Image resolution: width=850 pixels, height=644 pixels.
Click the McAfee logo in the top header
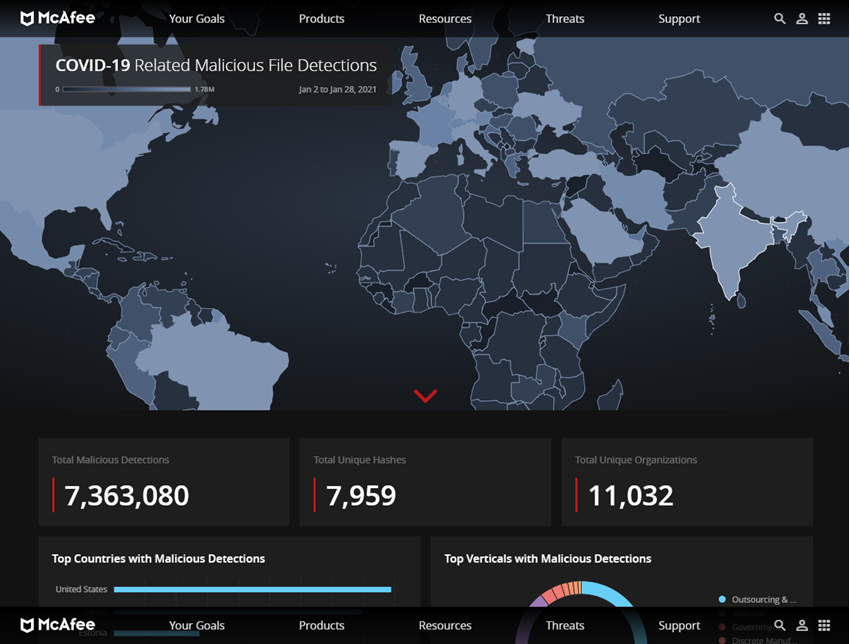coord(58,18)
